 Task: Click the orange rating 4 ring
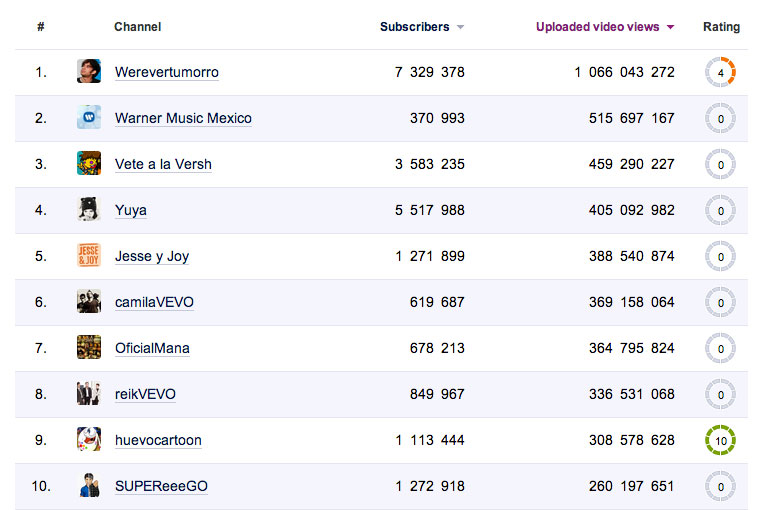point(720,73)
